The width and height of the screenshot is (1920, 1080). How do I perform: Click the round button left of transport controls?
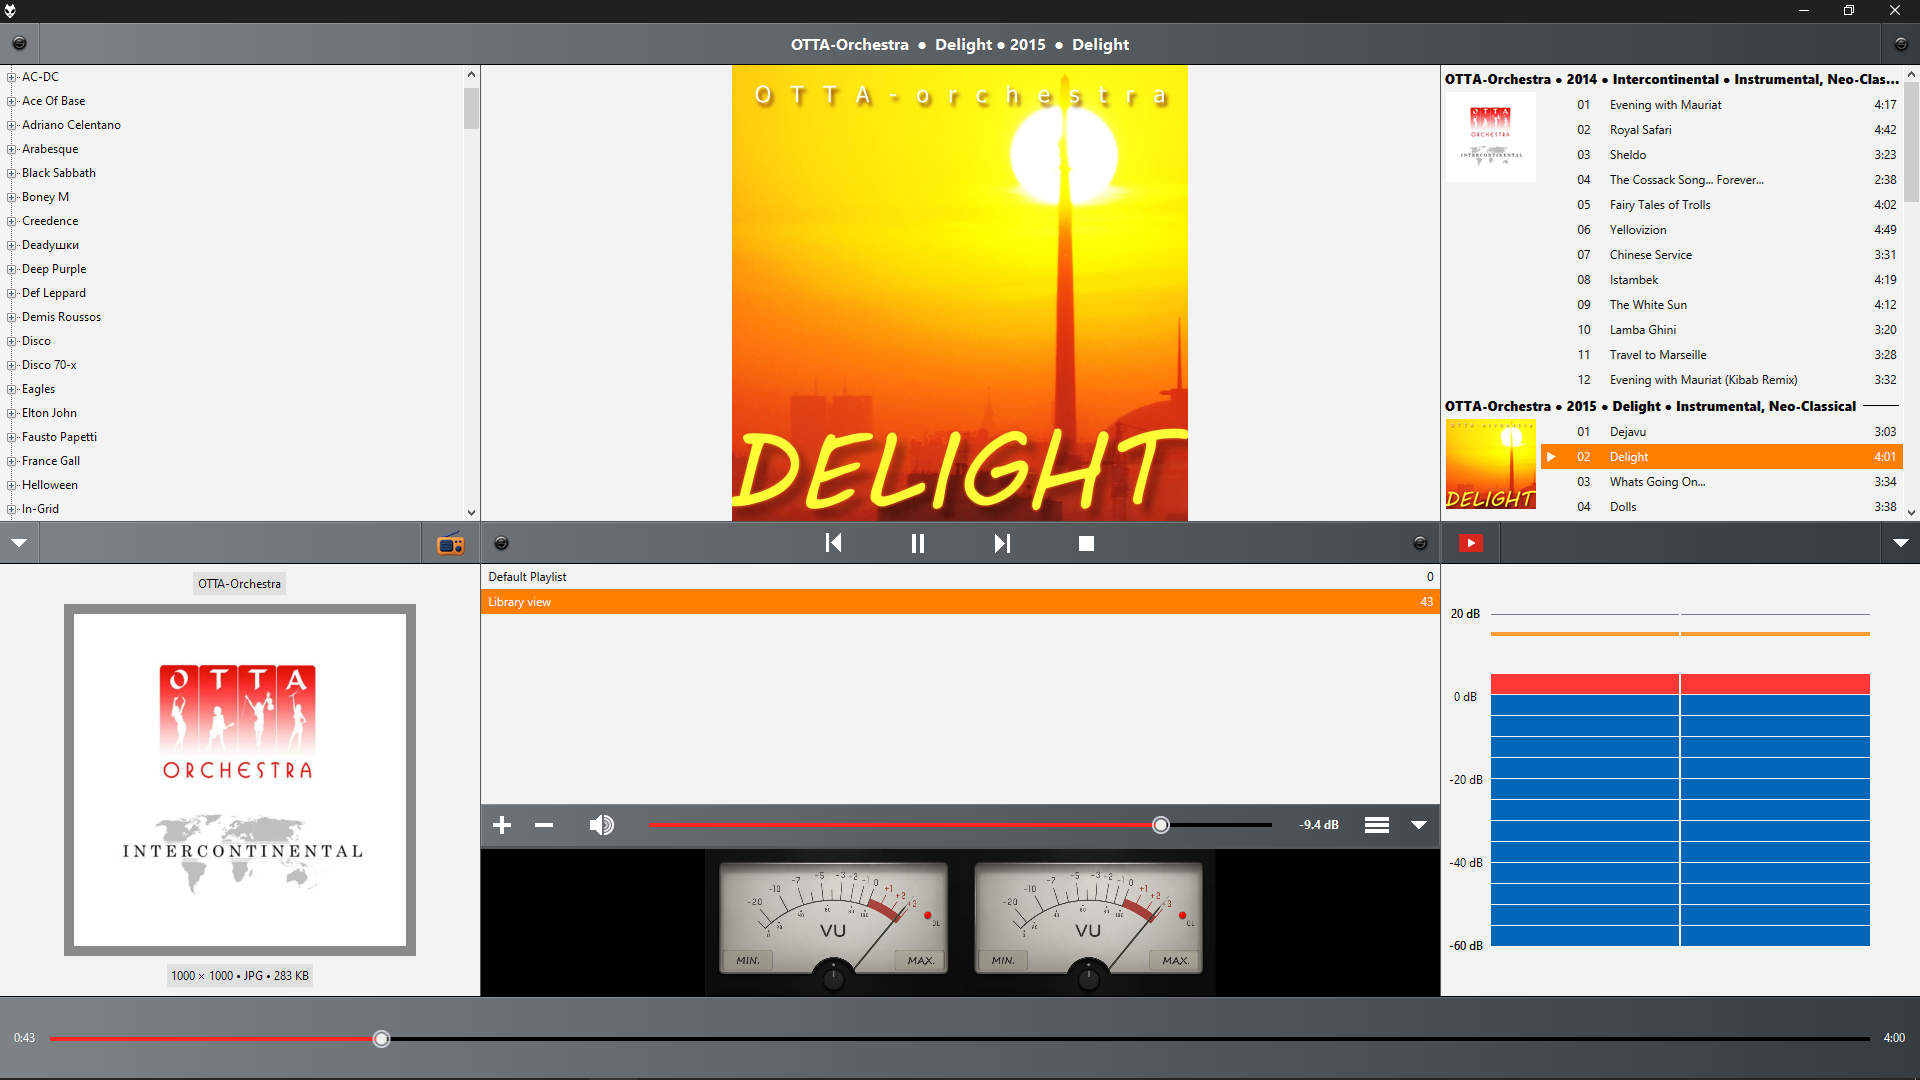(502, 543)
